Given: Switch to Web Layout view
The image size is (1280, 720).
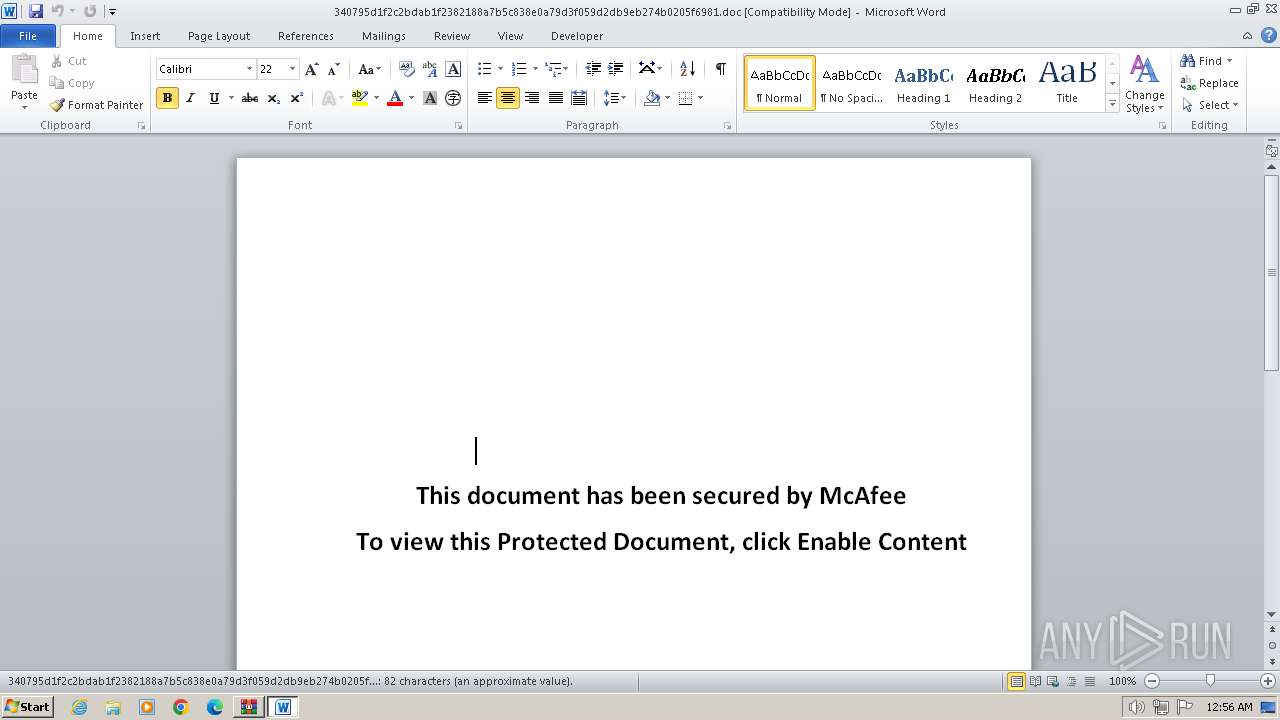Looking at the screenshot, I should pyautogui.click(x=1053, y=681).
